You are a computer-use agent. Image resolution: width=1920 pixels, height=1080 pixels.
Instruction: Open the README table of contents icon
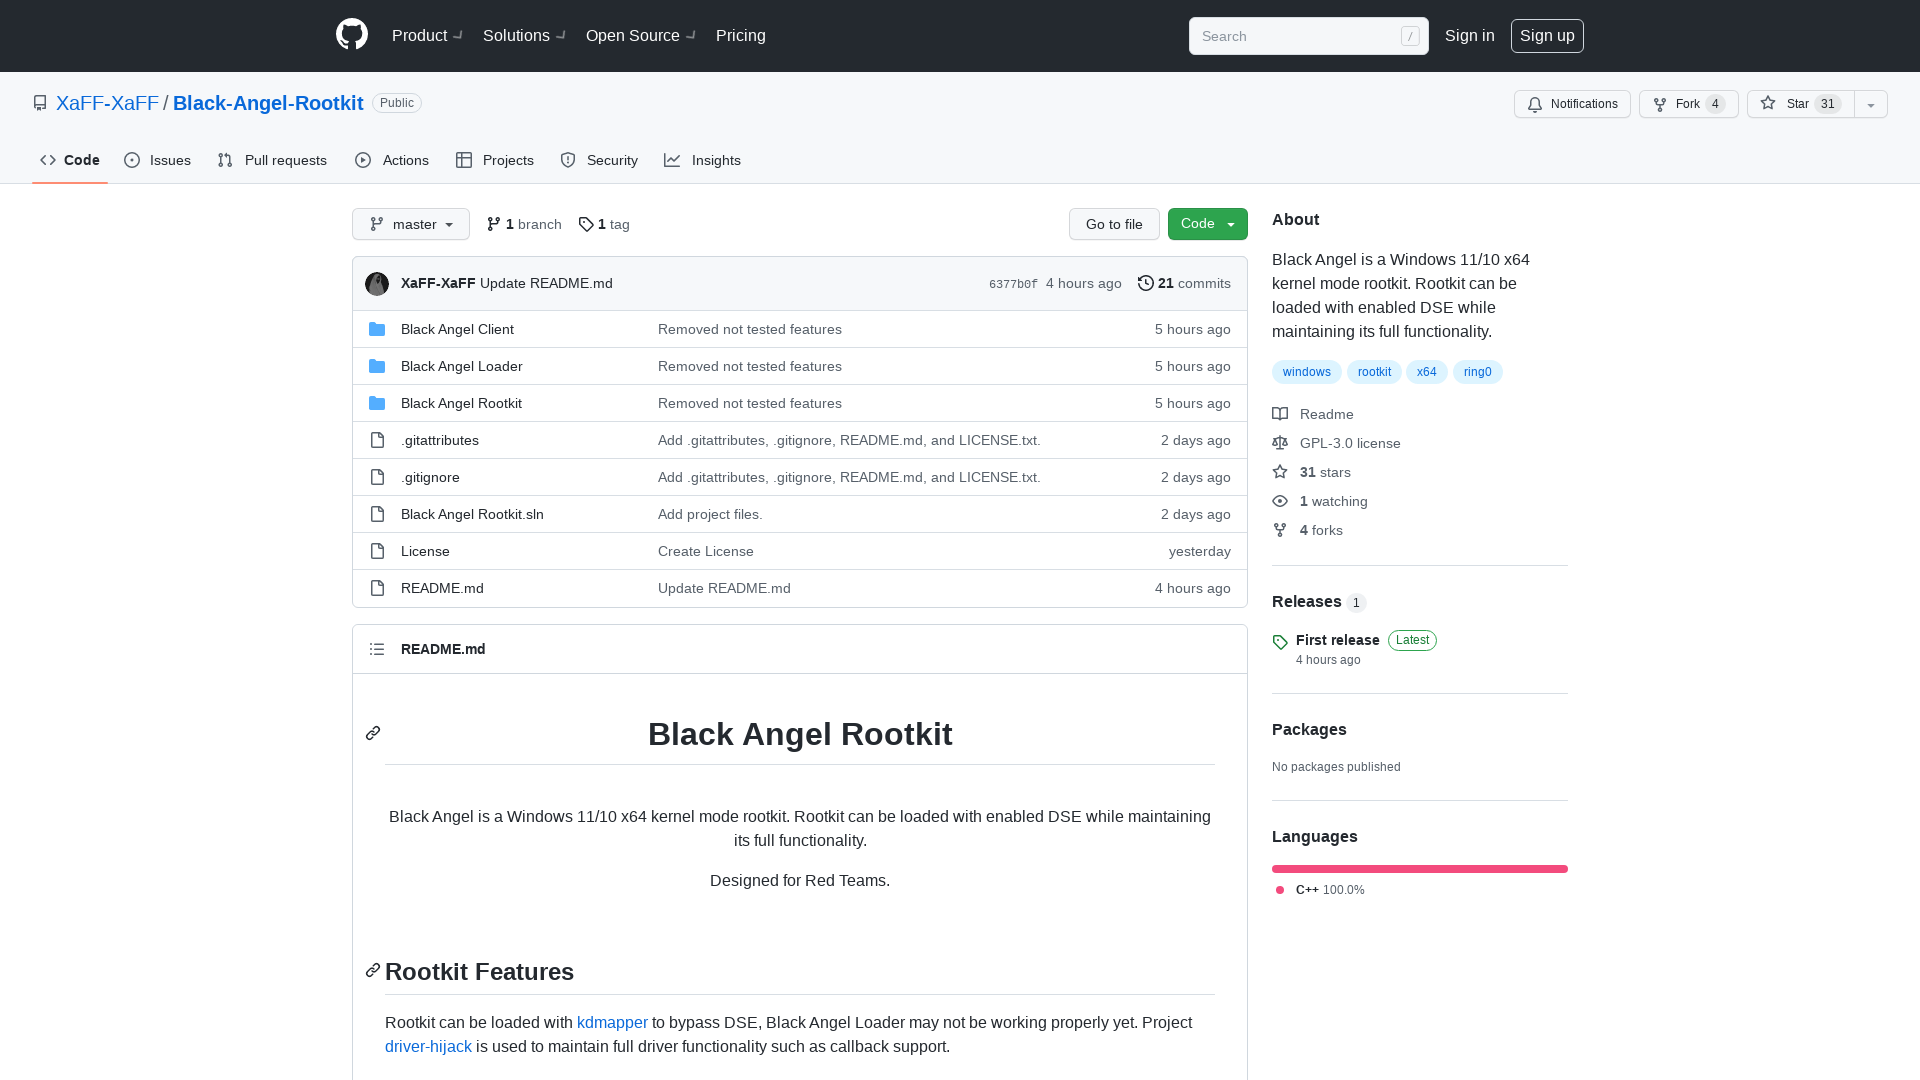pos(377,649)
